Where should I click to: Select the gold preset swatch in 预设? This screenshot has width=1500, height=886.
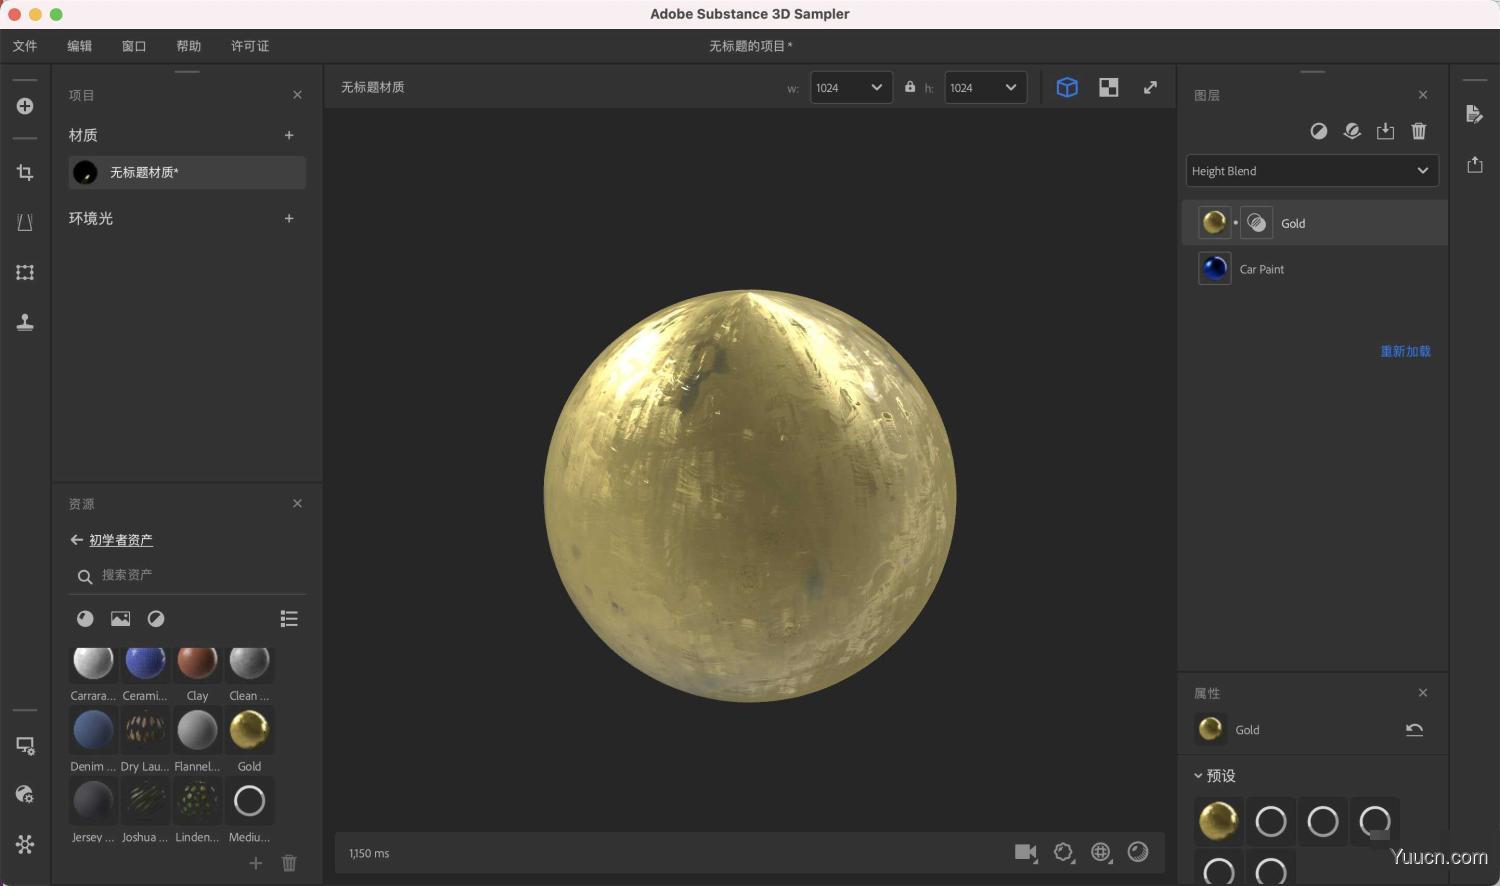1218,820
